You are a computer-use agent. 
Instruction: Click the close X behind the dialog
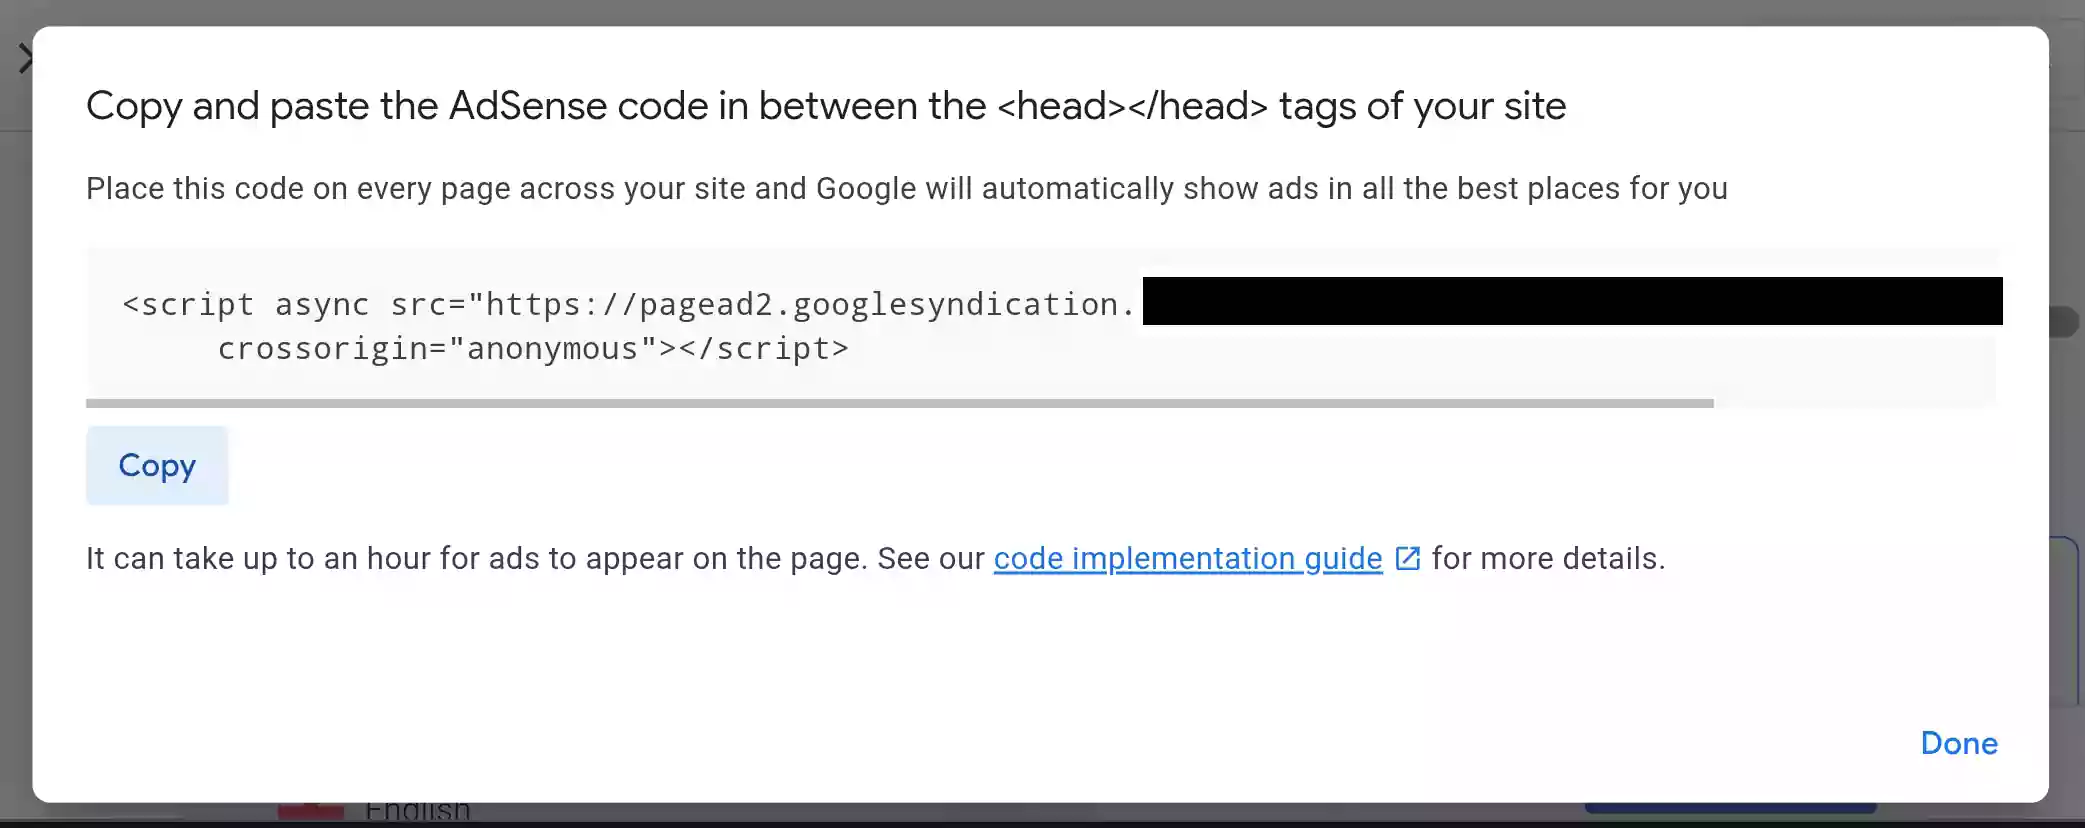[26, 58]
